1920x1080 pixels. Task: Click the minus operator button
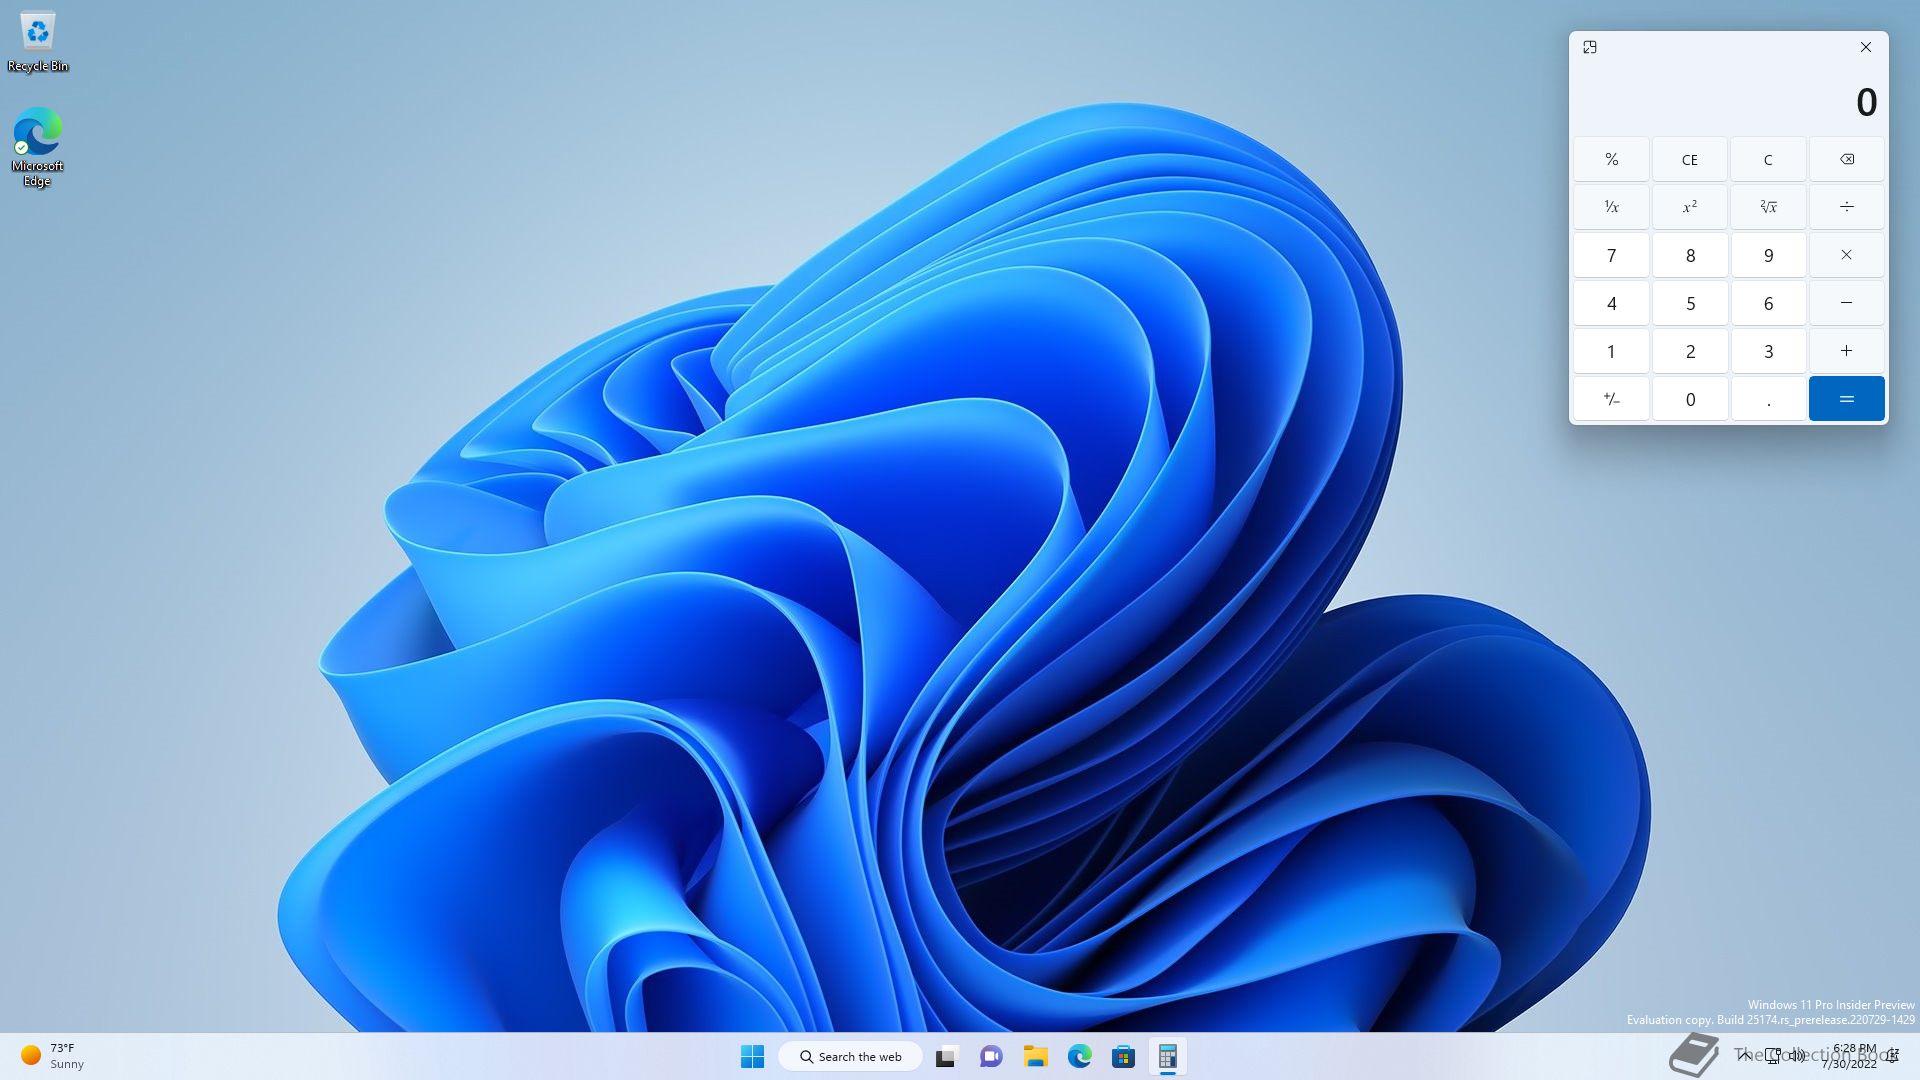[x=1846, y=303]
